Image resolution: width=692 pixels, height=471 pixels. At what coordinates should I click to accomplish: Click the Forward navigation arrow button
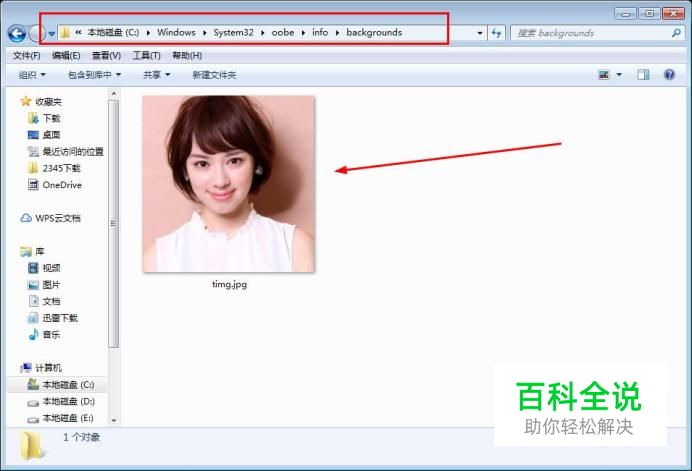pos(36,34)
